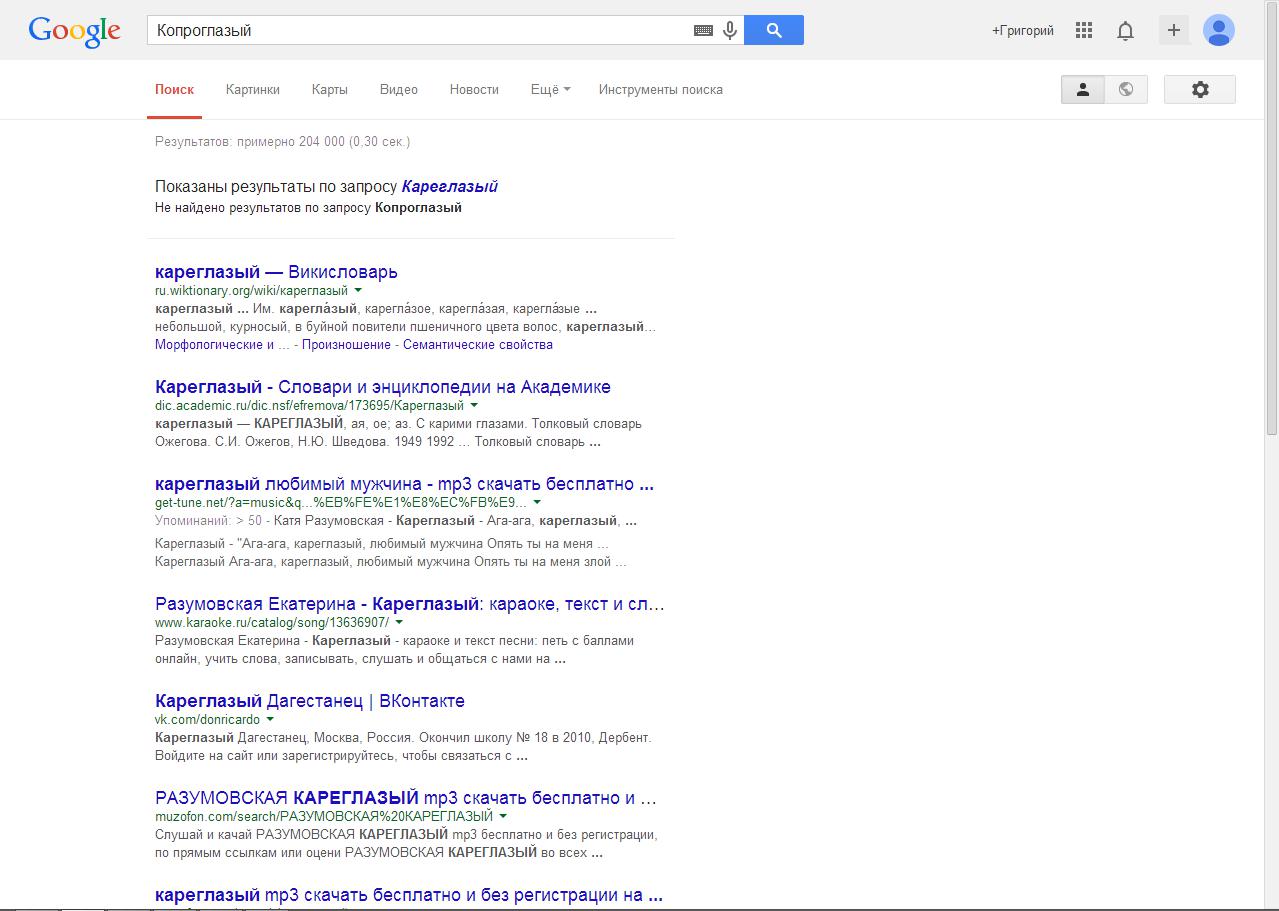
Task: Click www.karaoke.ru/catalog/song/13636907/ URL text
Action: coord(272,622)
